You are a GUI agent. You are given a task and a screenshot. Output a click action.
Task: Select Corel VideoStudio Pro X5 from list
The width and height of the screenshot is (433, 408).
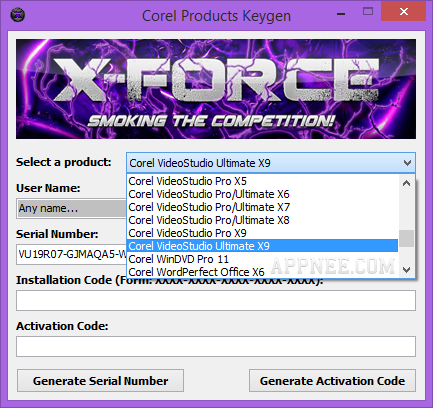[188, 181]
